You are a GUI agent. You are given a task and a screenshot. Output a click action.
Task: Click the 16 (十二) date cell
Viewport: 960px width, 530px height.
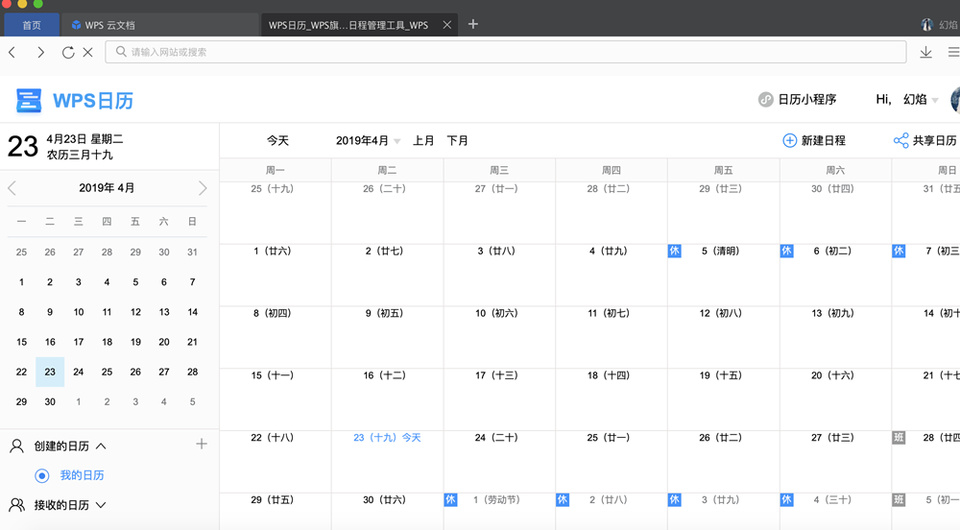(x=387, y=399)
